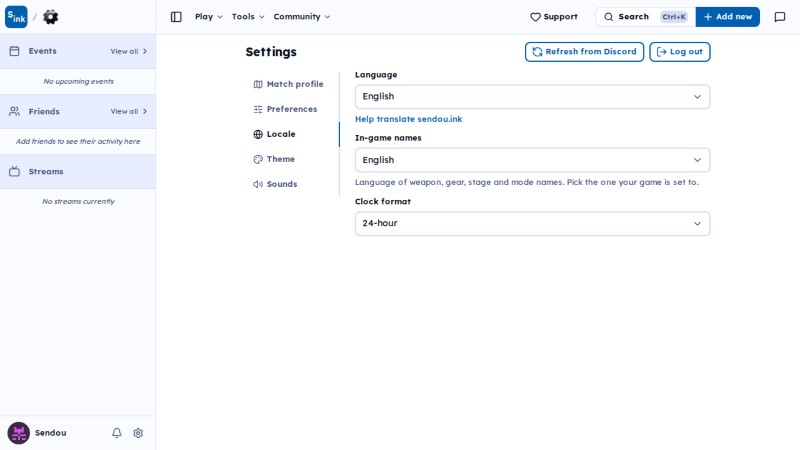Click the Events calendar icon

coord(14,51)
